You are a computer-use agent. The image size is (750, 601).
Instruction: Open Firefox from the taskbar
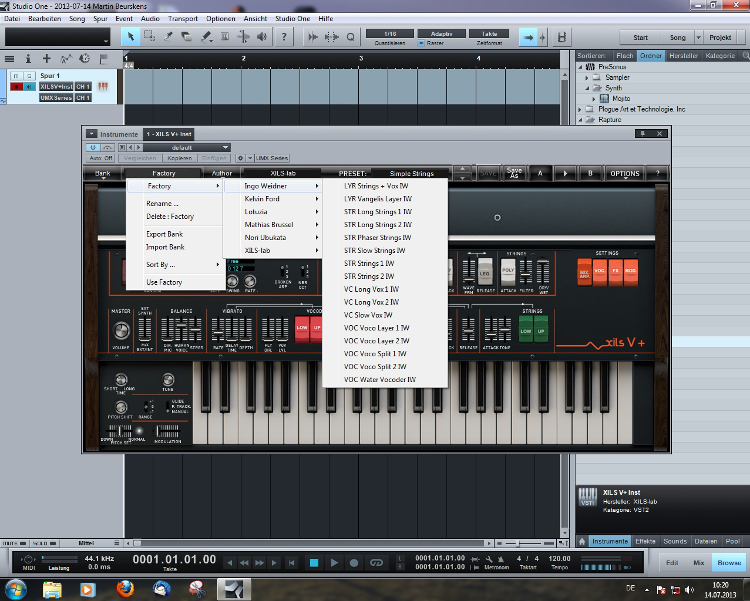(125, 589)
